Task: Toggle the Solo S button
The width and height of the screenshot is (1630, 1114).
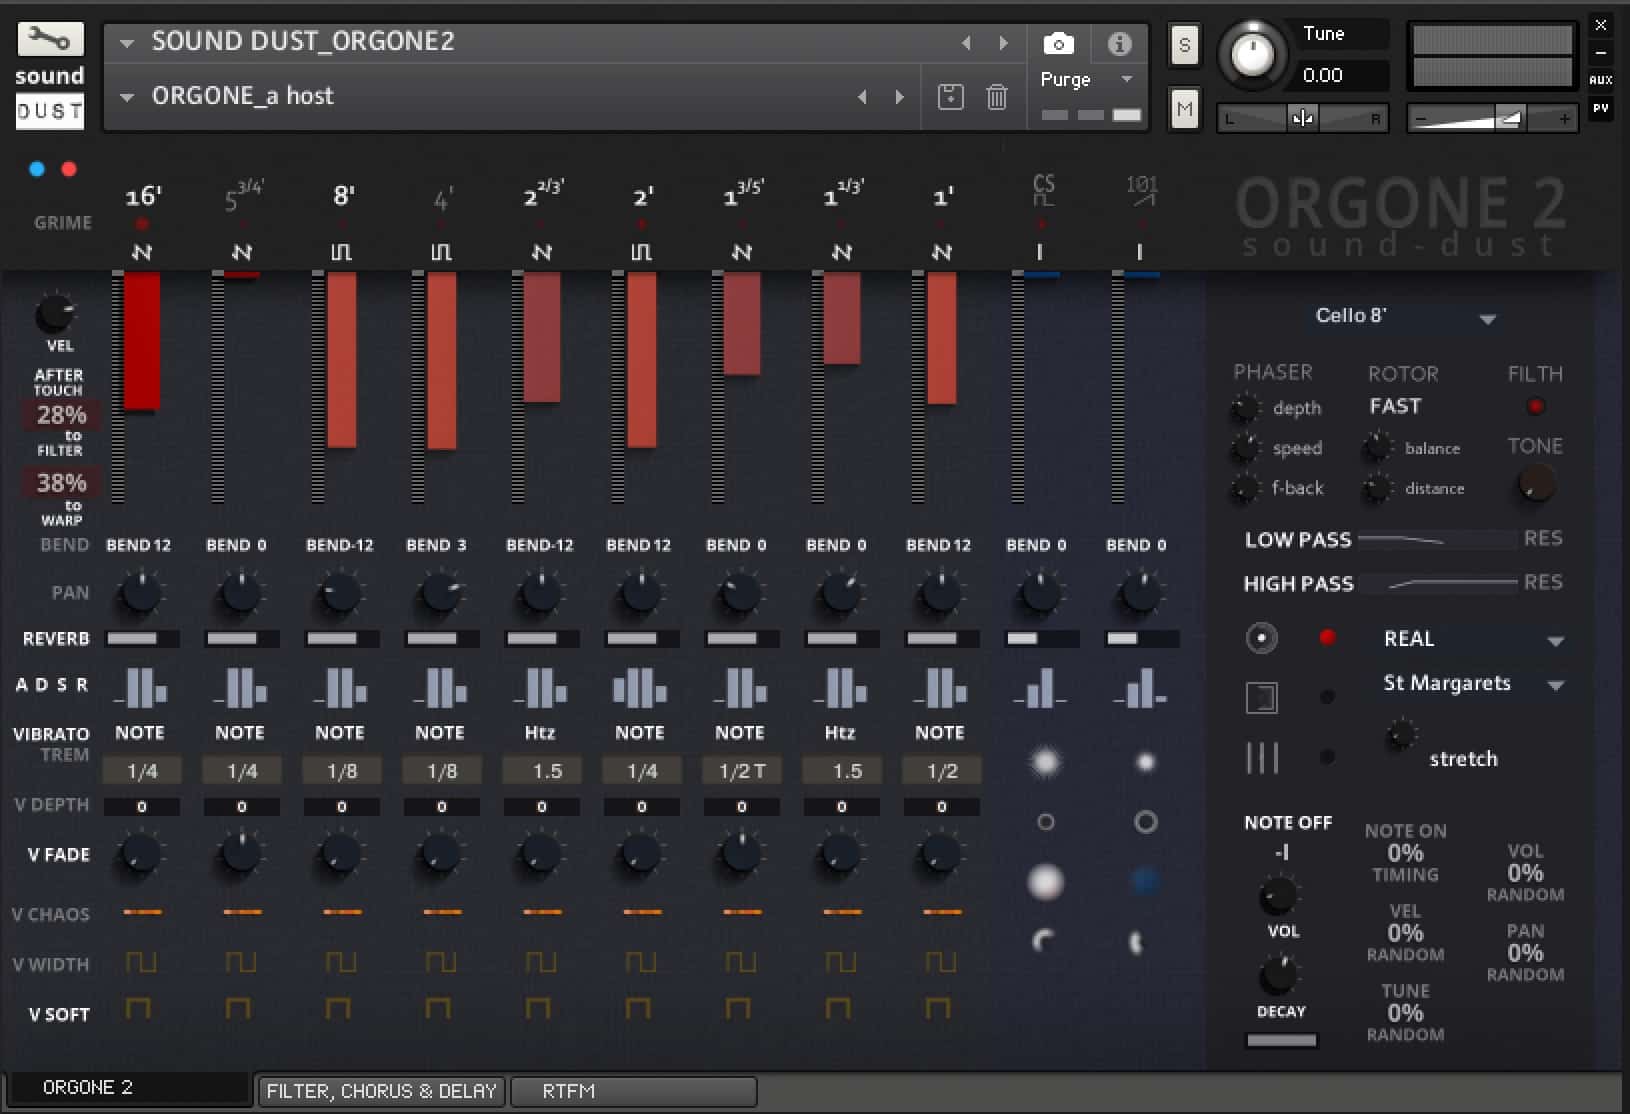Action: point(1185,45)
